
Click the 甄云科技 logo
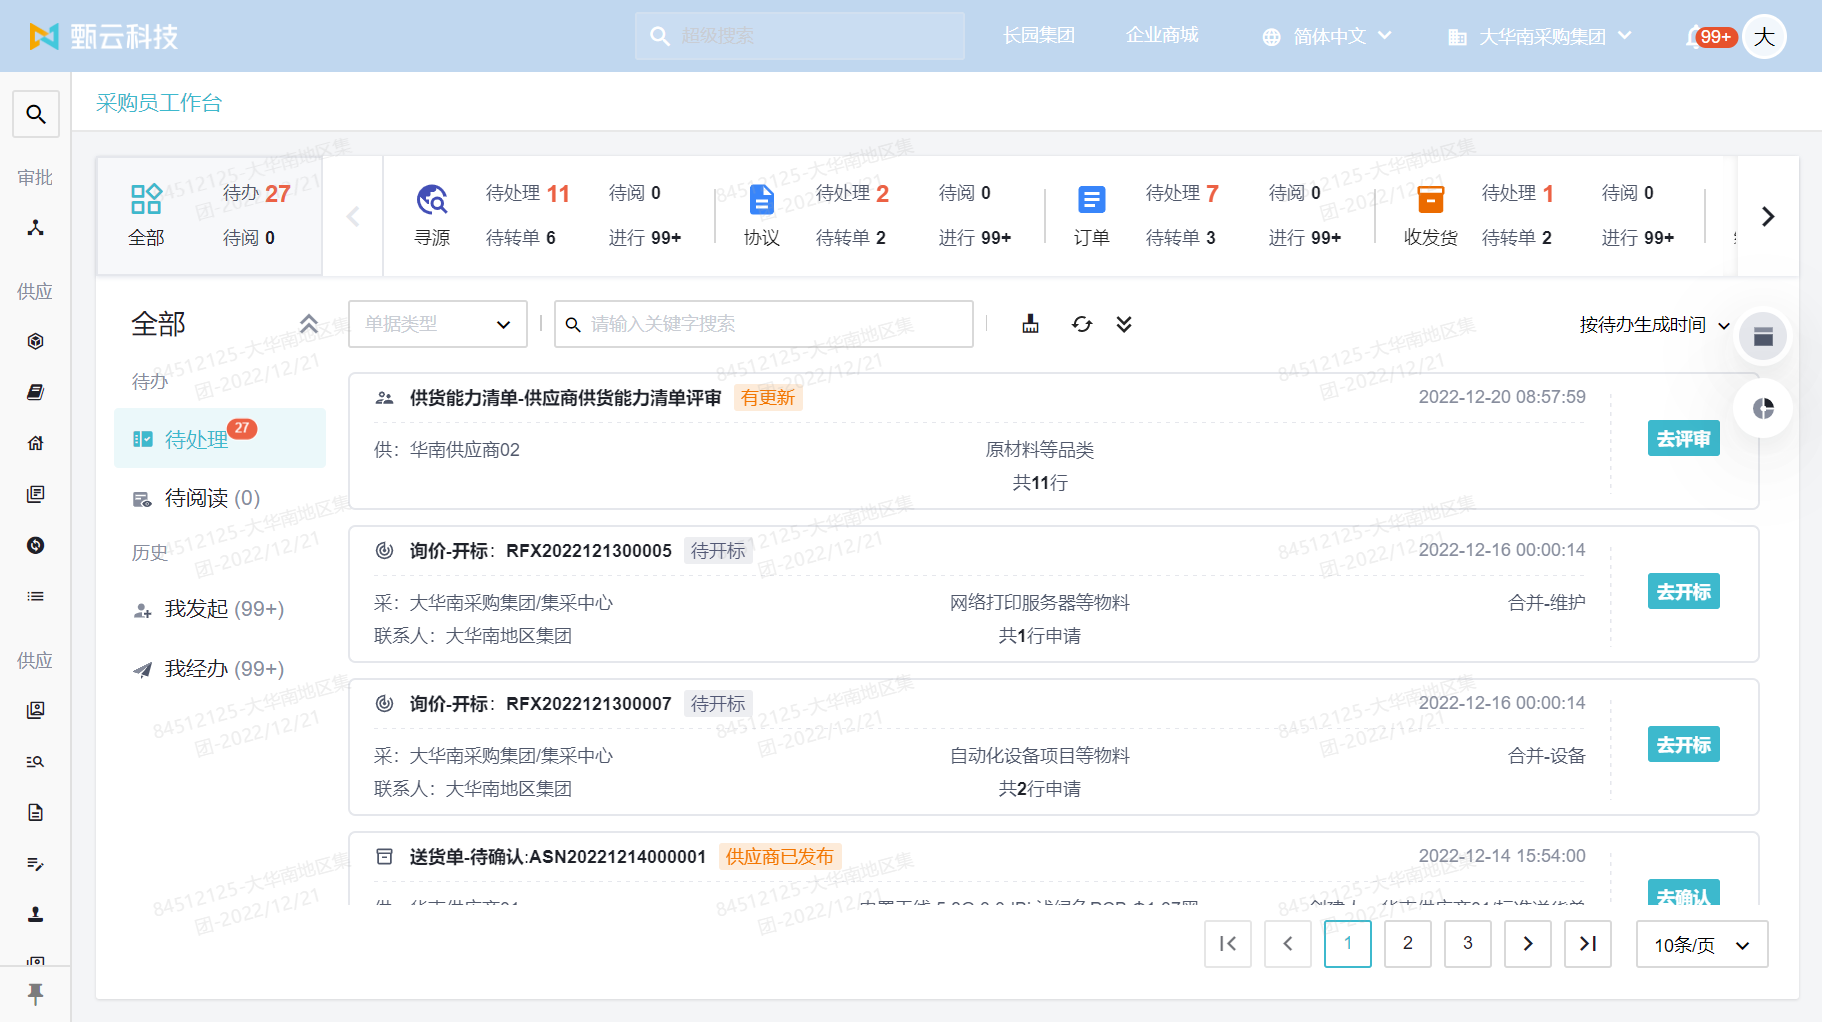[104, 37]
